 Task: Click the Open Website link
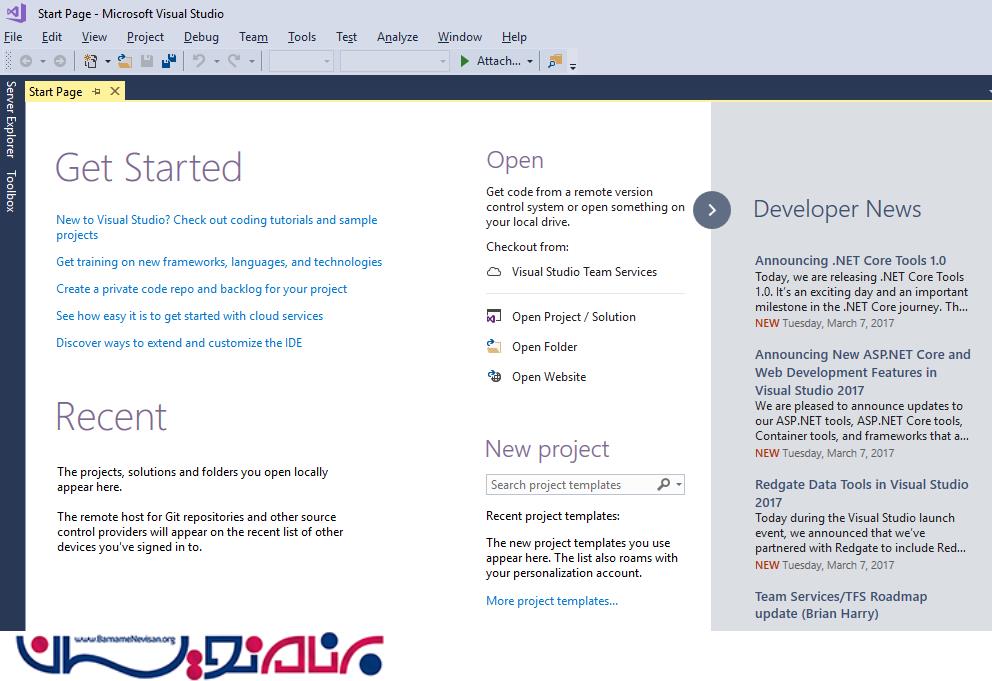pos(549,377)
